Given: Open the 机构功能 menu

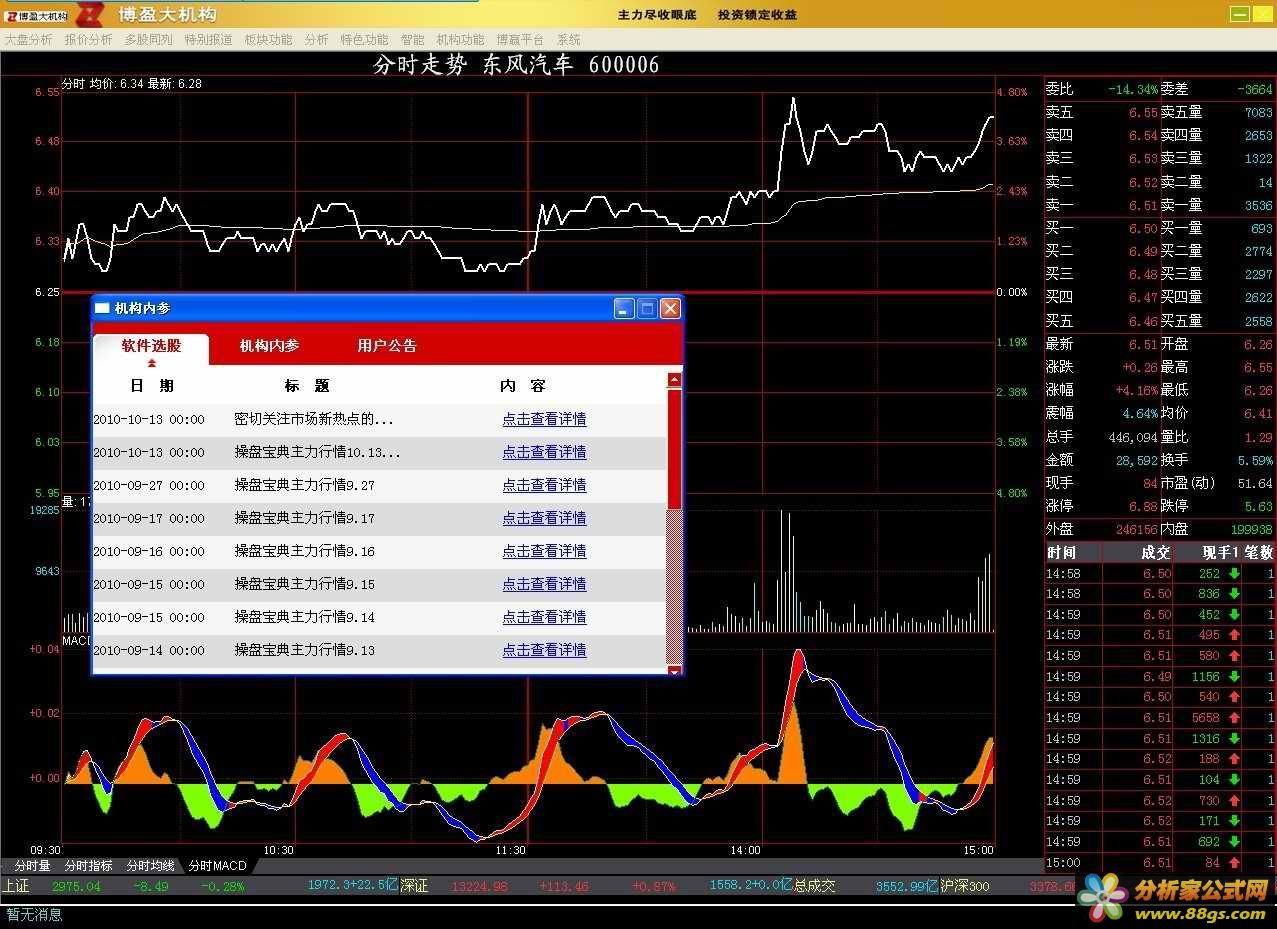Looking at the screenshot, I should point(460,40).
